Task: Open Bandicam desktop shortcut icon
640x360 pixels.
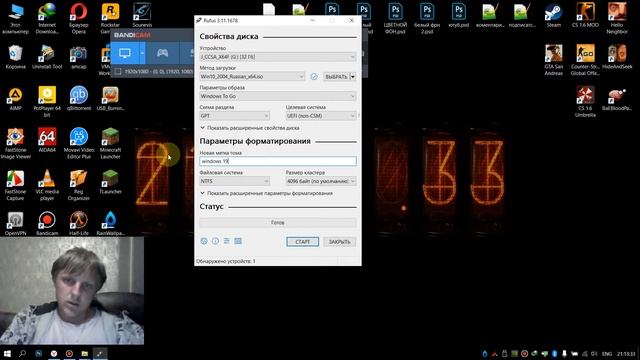Action: point(47,224)
